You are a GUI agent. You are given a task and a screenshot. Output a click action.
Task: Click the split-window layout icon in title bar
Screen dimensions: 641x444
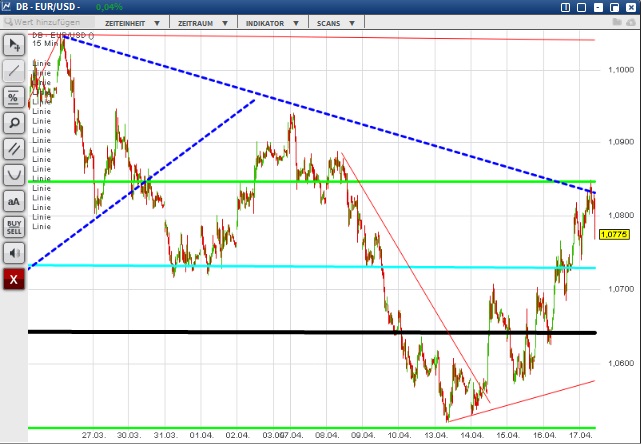(x=565, y=7)
